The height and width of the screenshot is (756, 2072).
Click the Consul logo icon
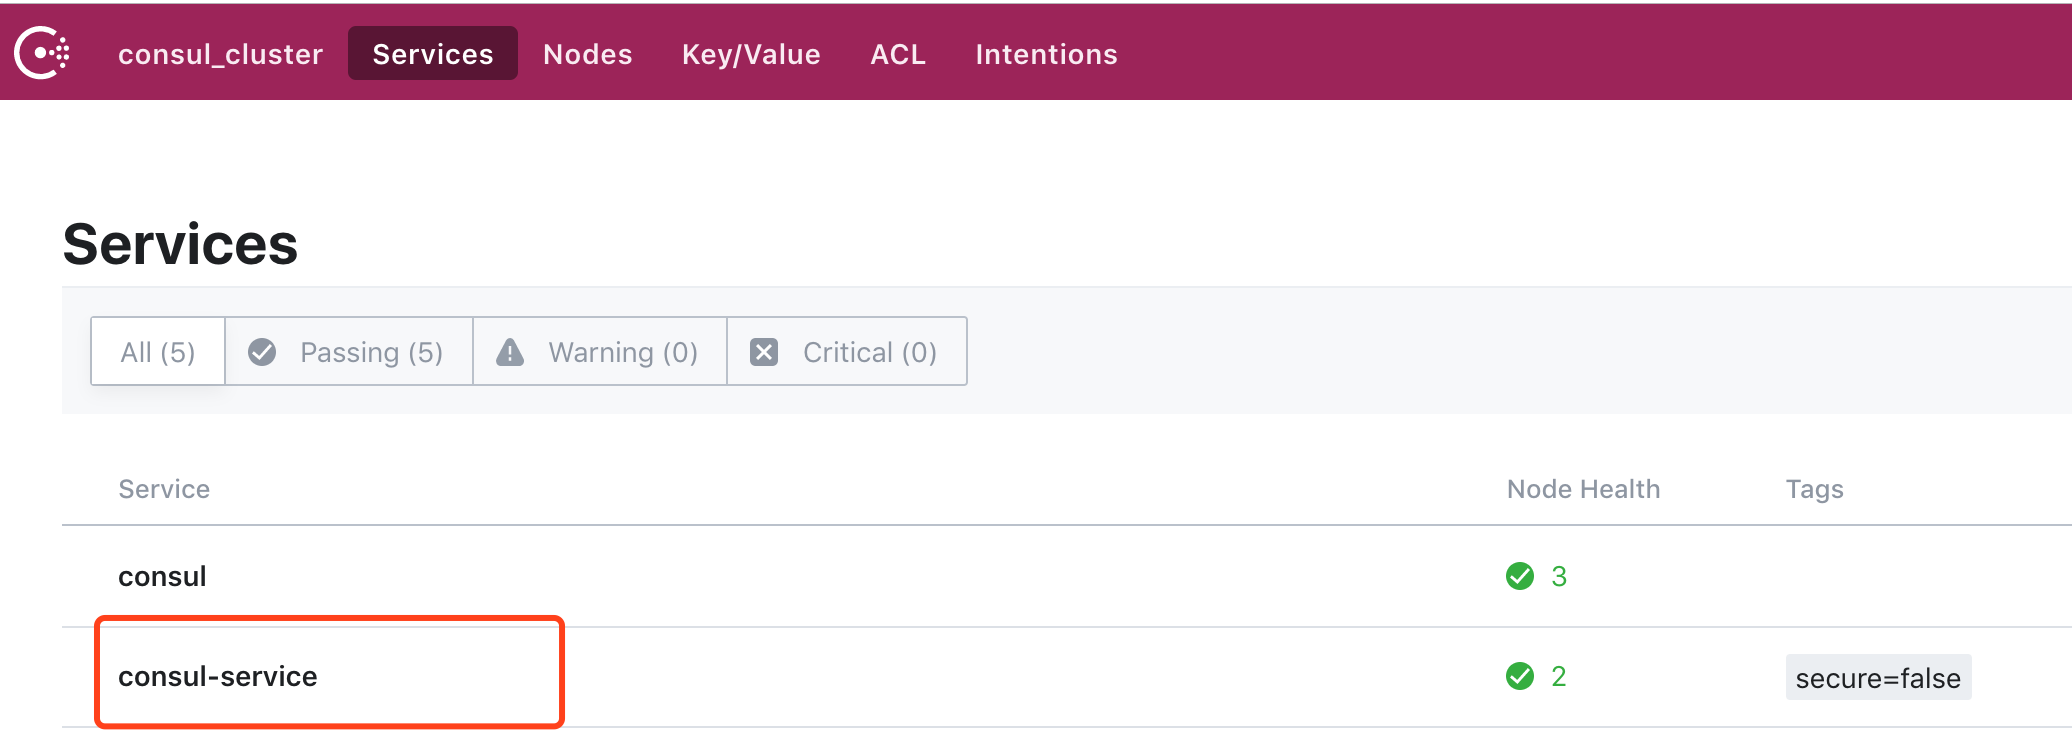click(x=42, y=53)
